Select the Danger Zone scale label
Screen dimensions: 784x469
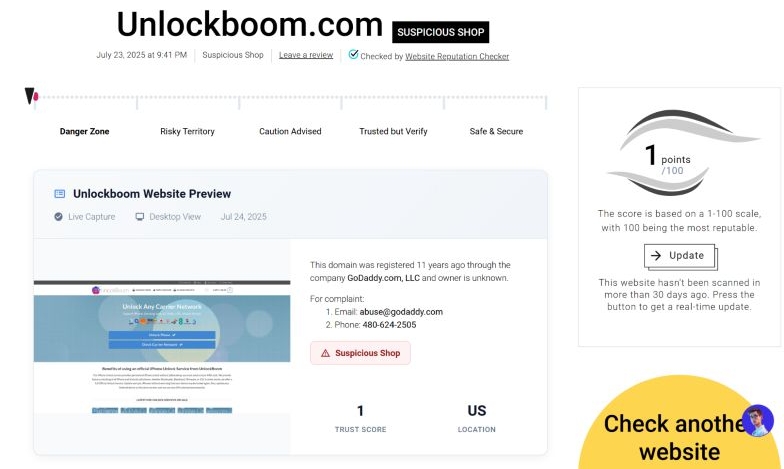click(x=85, y=132)
